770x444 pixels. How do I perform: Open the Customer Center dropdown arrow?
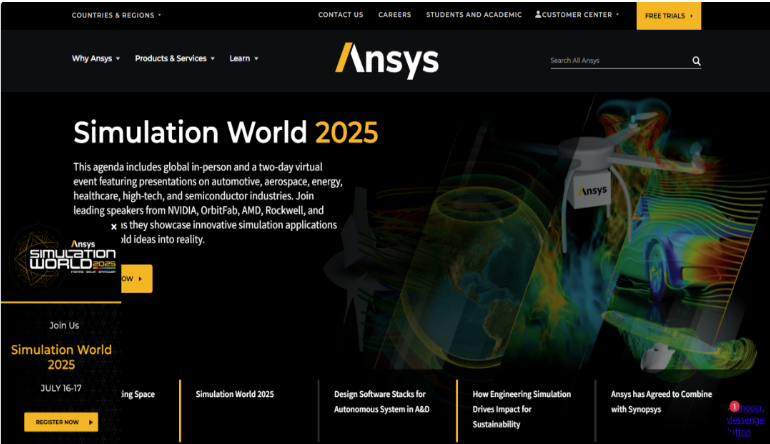pyautogui.click(x=617, y=15)
